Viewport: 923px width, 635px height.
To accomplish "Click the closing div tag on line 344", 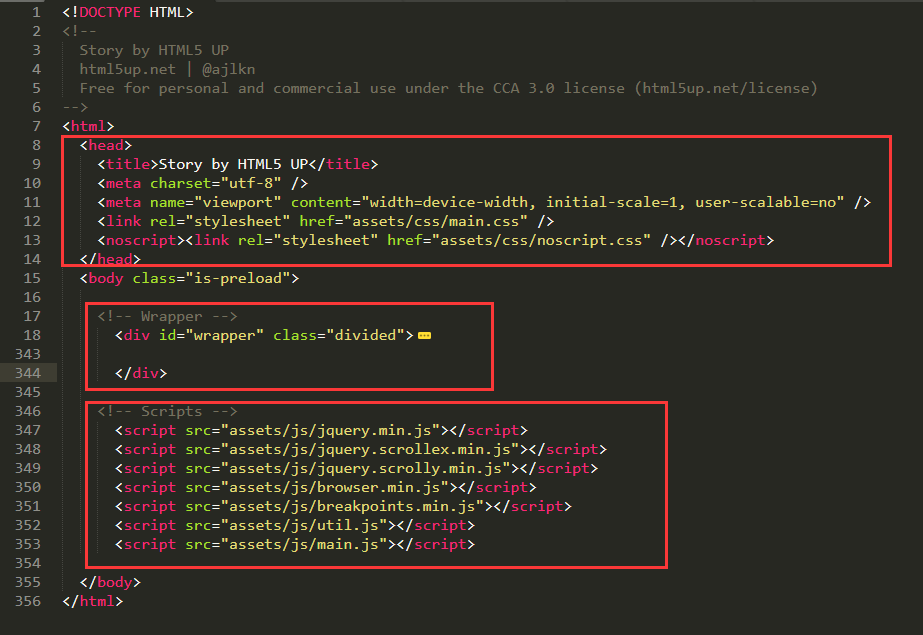I will 141,373.
